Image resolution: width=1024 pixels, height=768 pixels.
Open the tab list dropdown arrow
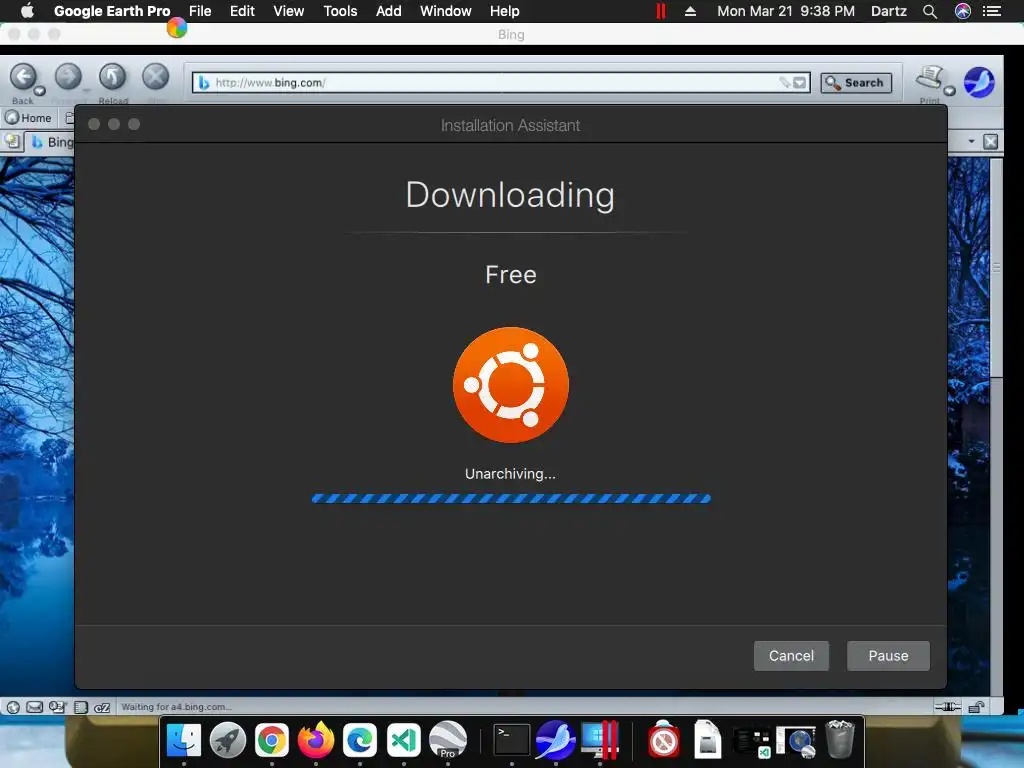971,141
